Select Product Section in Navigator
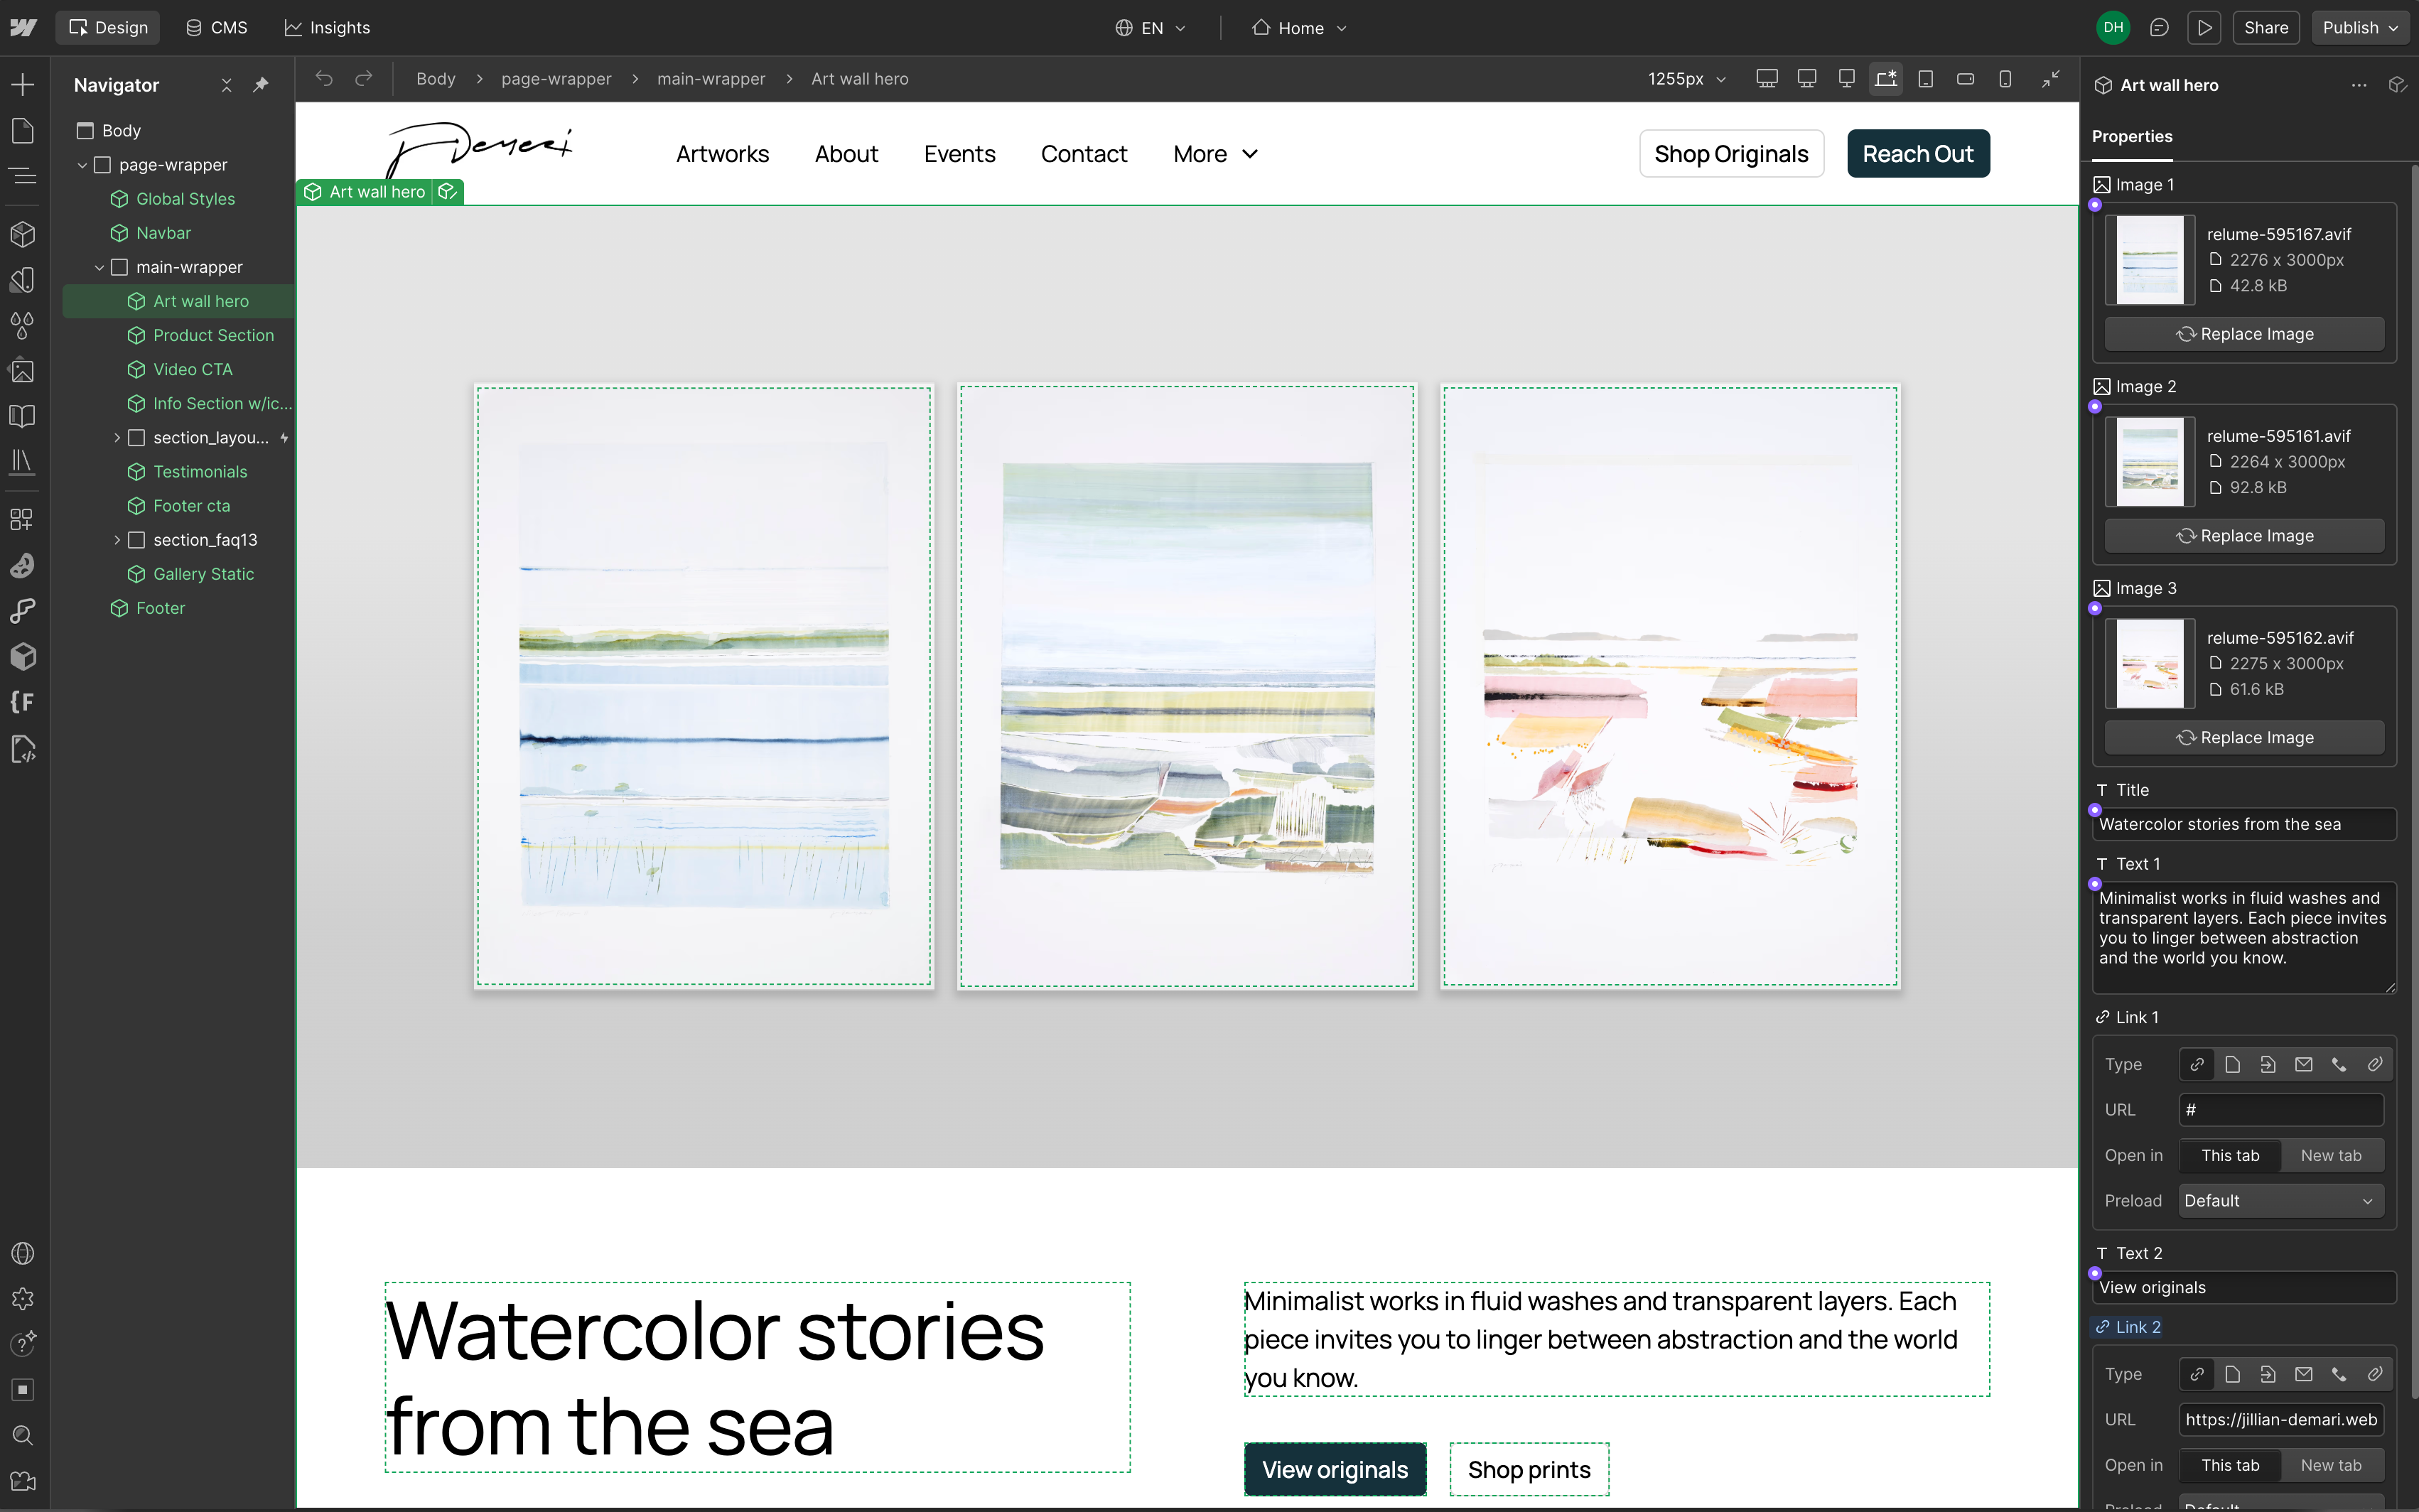 tap(212, 335)
